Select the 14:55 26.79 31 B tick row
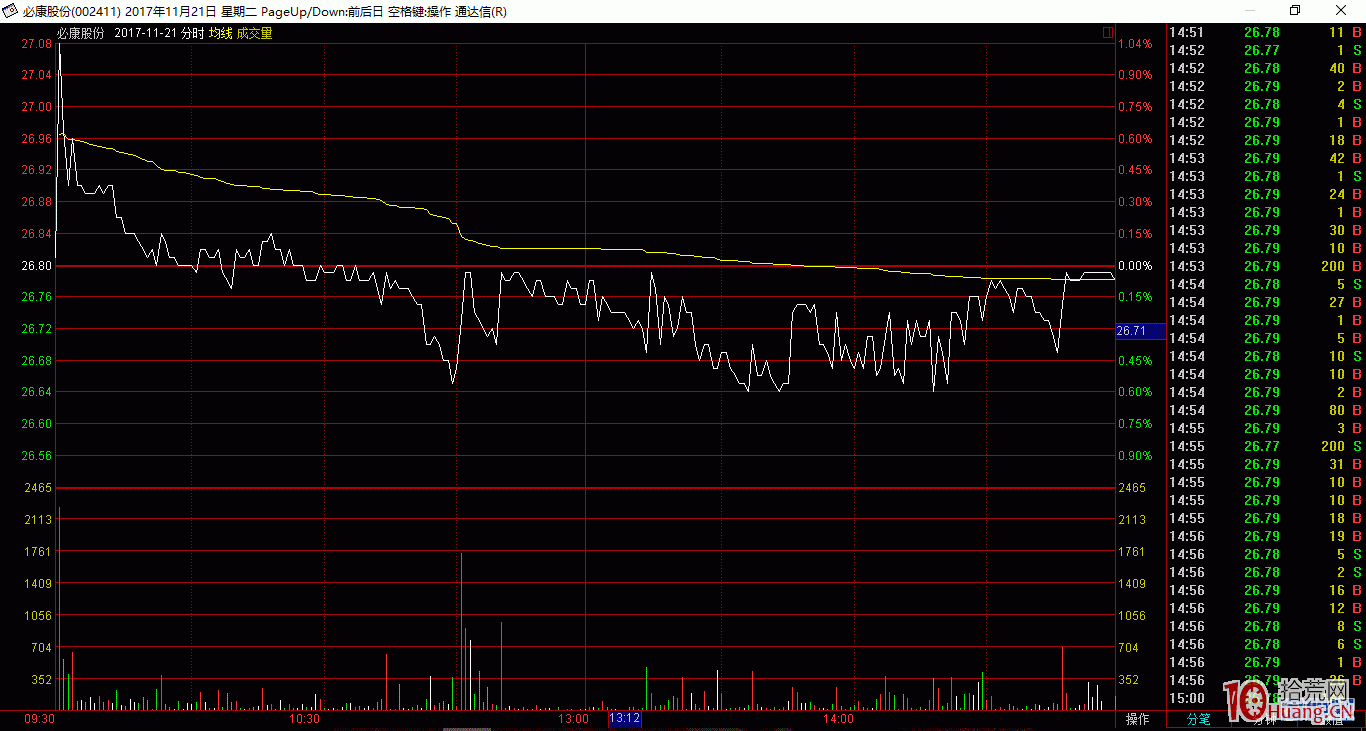 (1266, 464)
